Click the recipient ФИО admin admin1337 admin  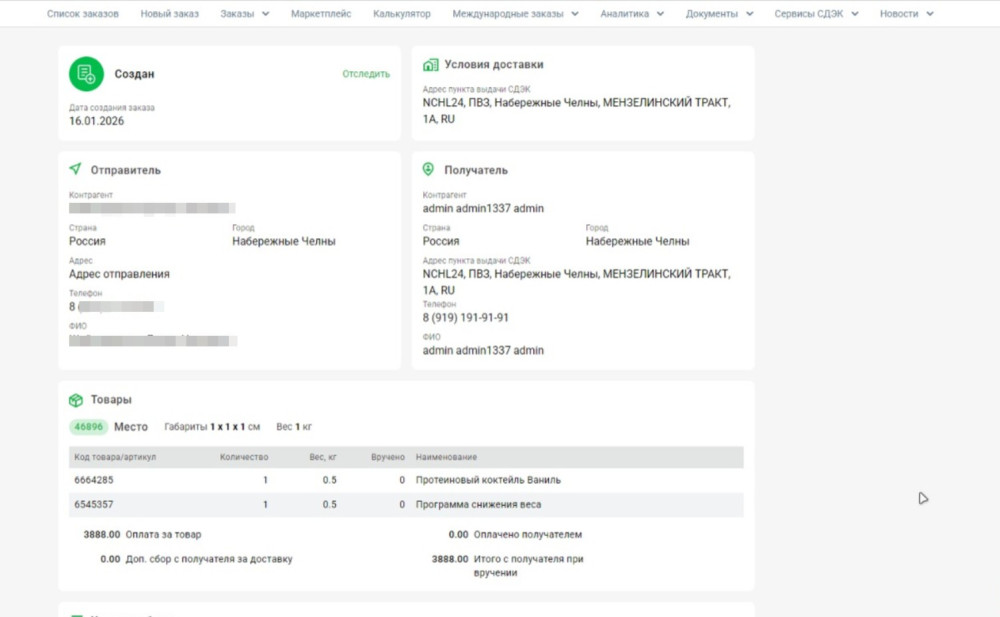point(483,350)
